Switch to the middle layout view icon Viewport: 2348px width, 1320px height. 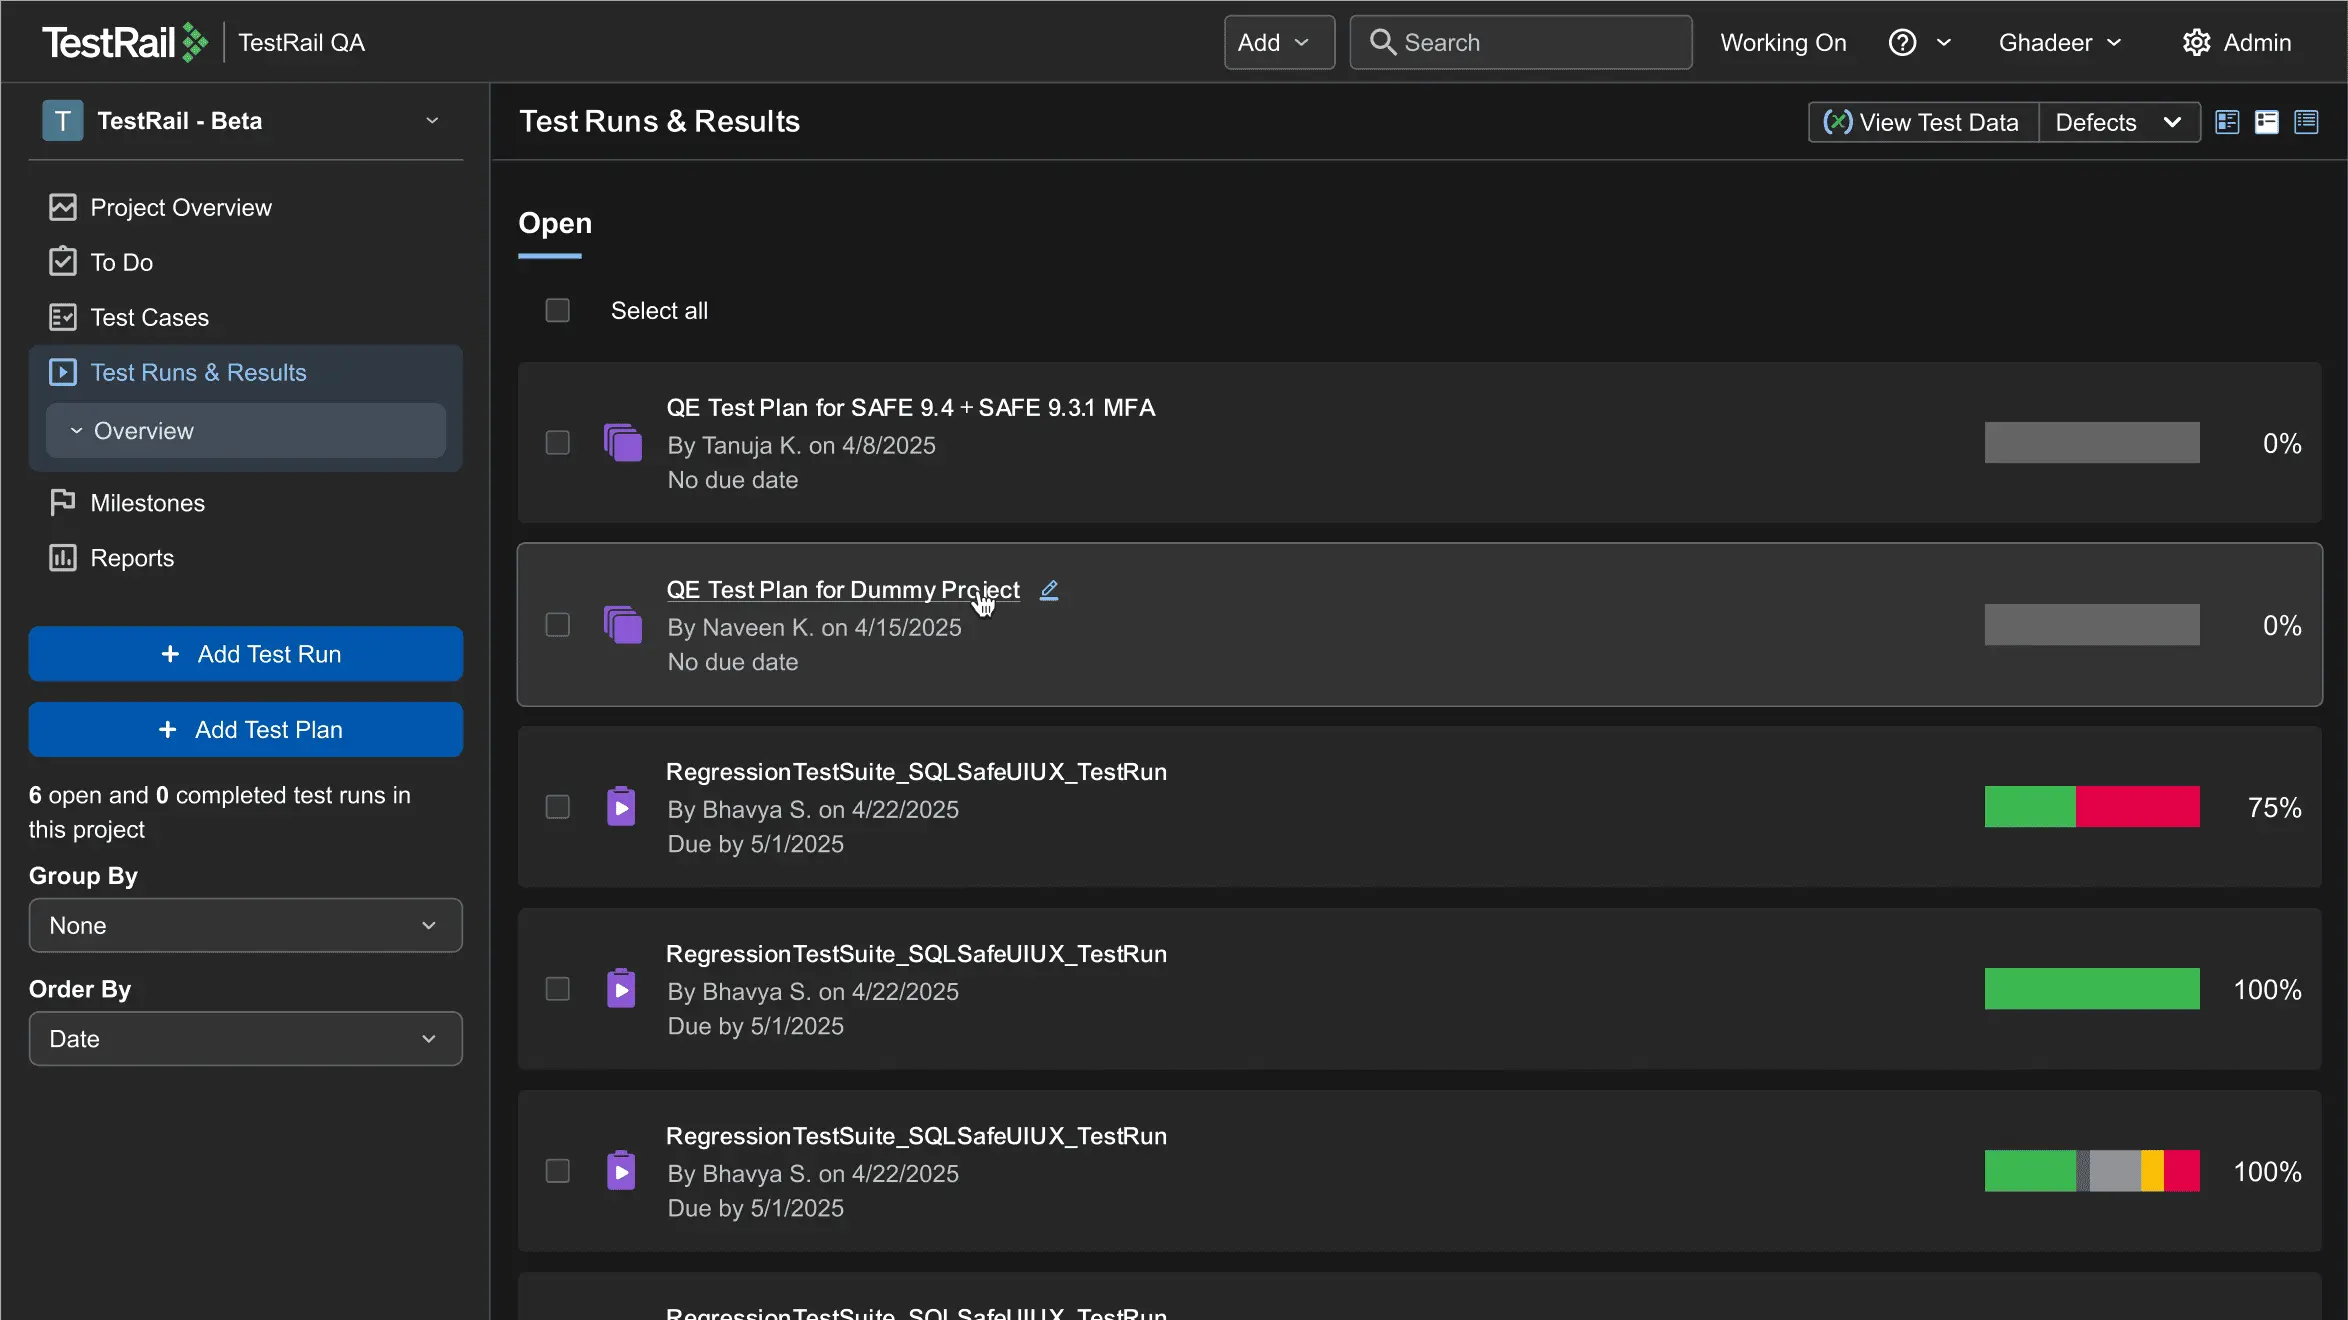(x=2267, y=122)
